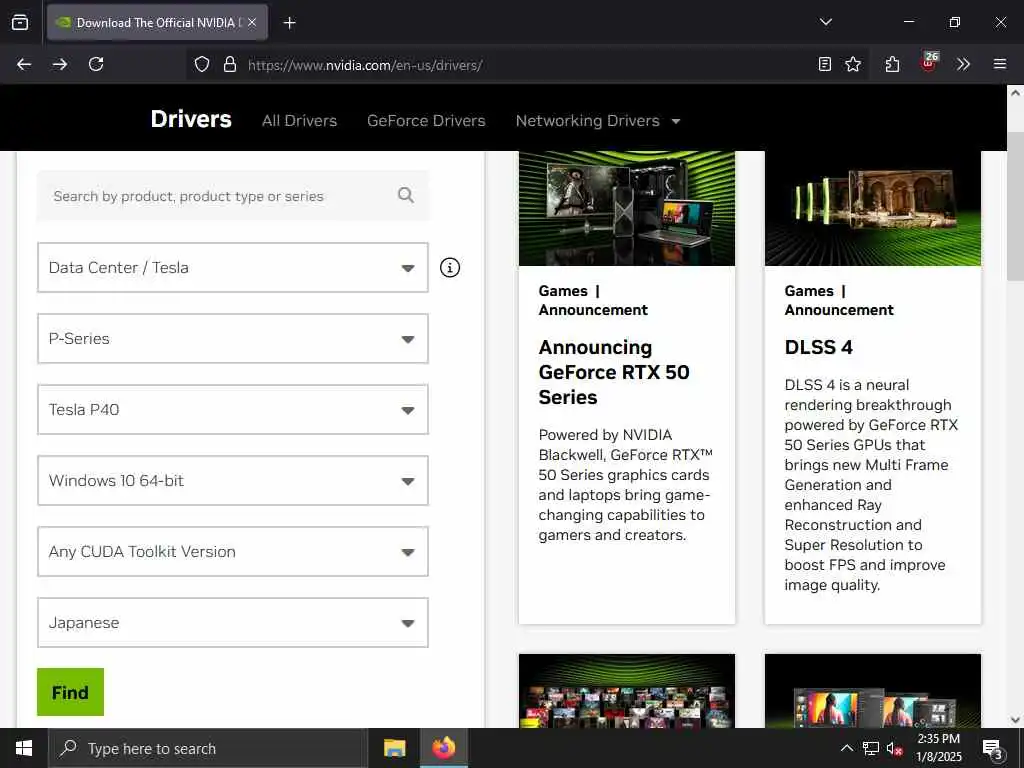This screenshot has height=768, width=1024.
Task: Open File Explorer from taskbar
Action: point(394,748)
